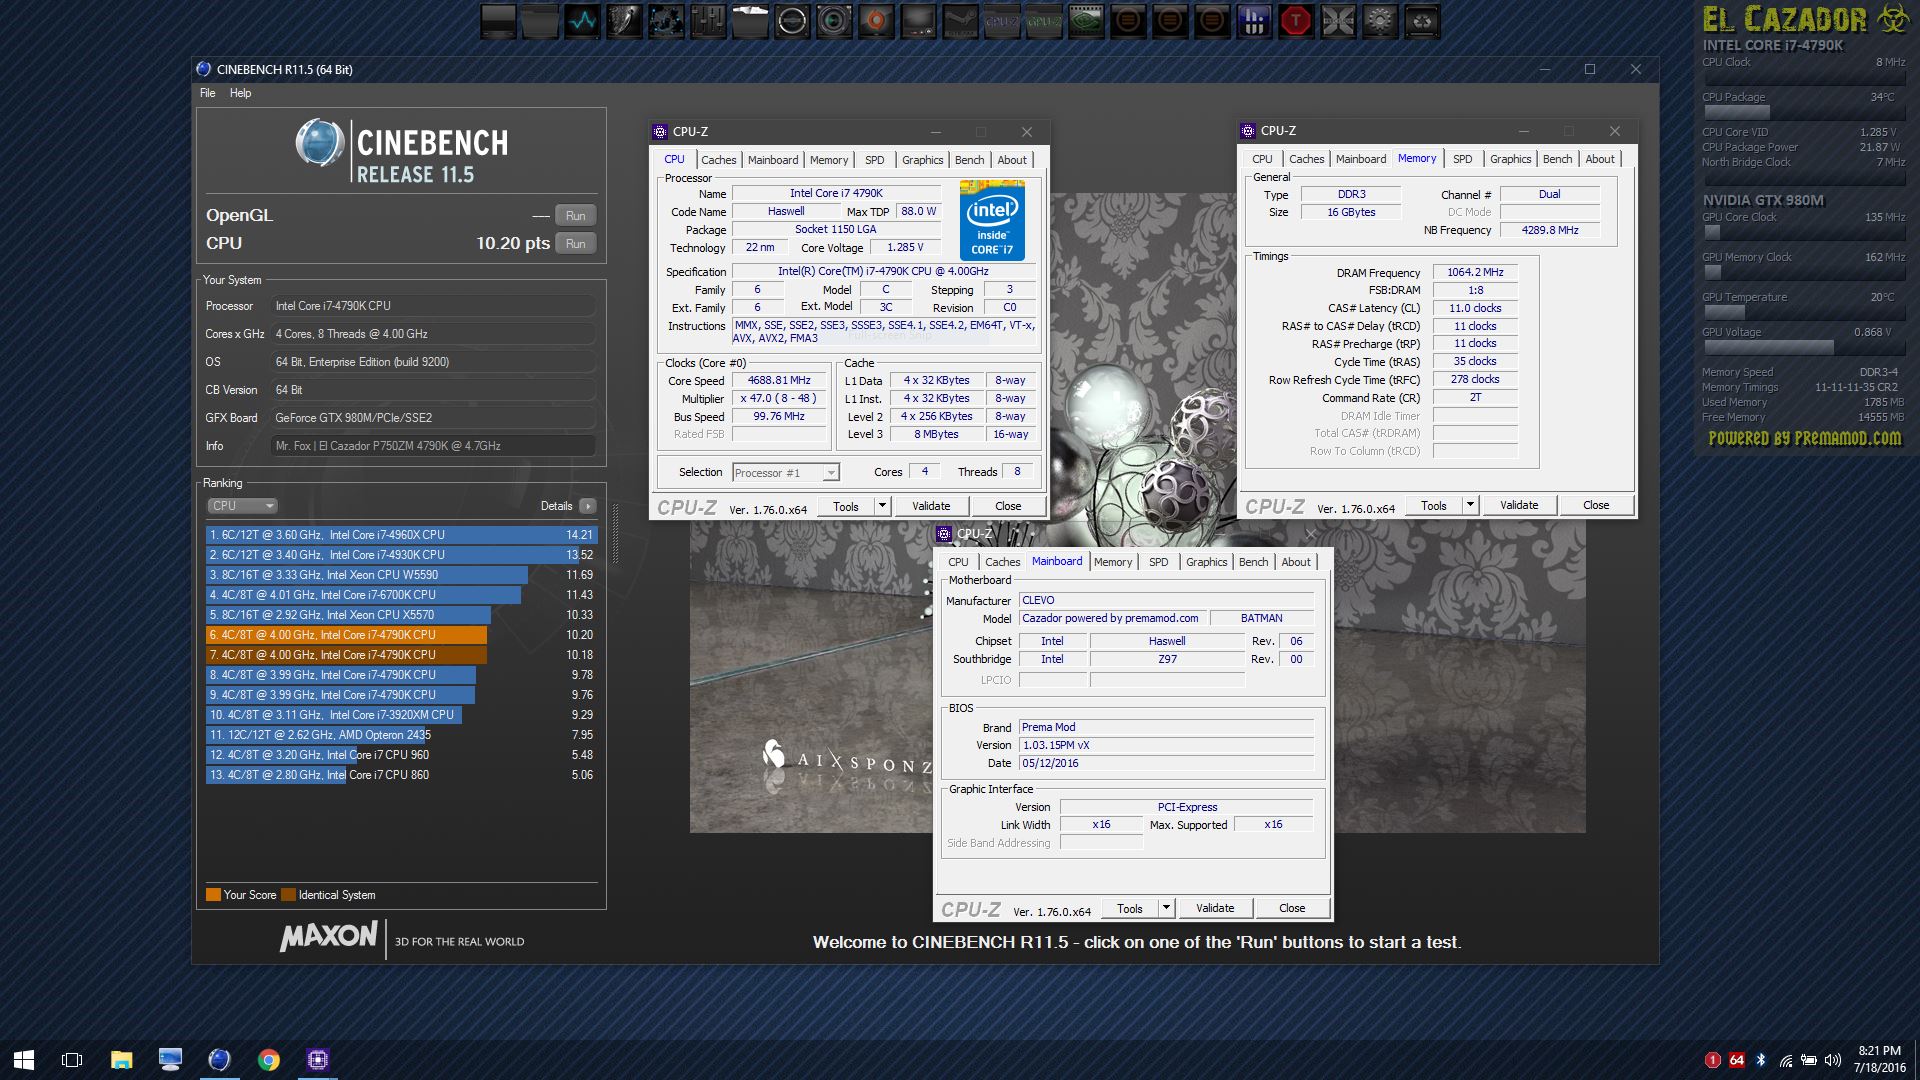
Task: Open the camera lens icon in top dock
Action: tap(834, 20)
